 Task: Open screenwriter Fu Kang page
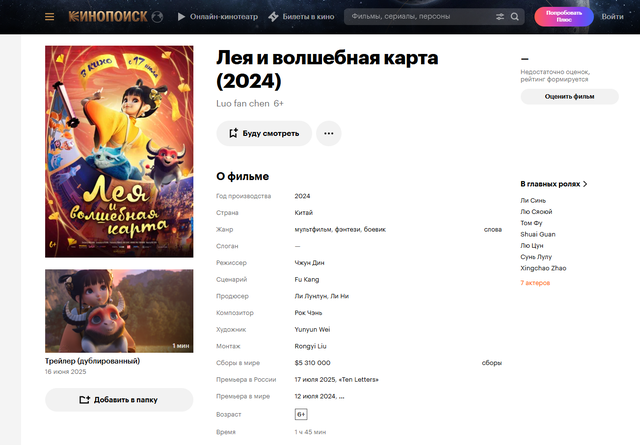pyautogui.click(x=307, y=279)
